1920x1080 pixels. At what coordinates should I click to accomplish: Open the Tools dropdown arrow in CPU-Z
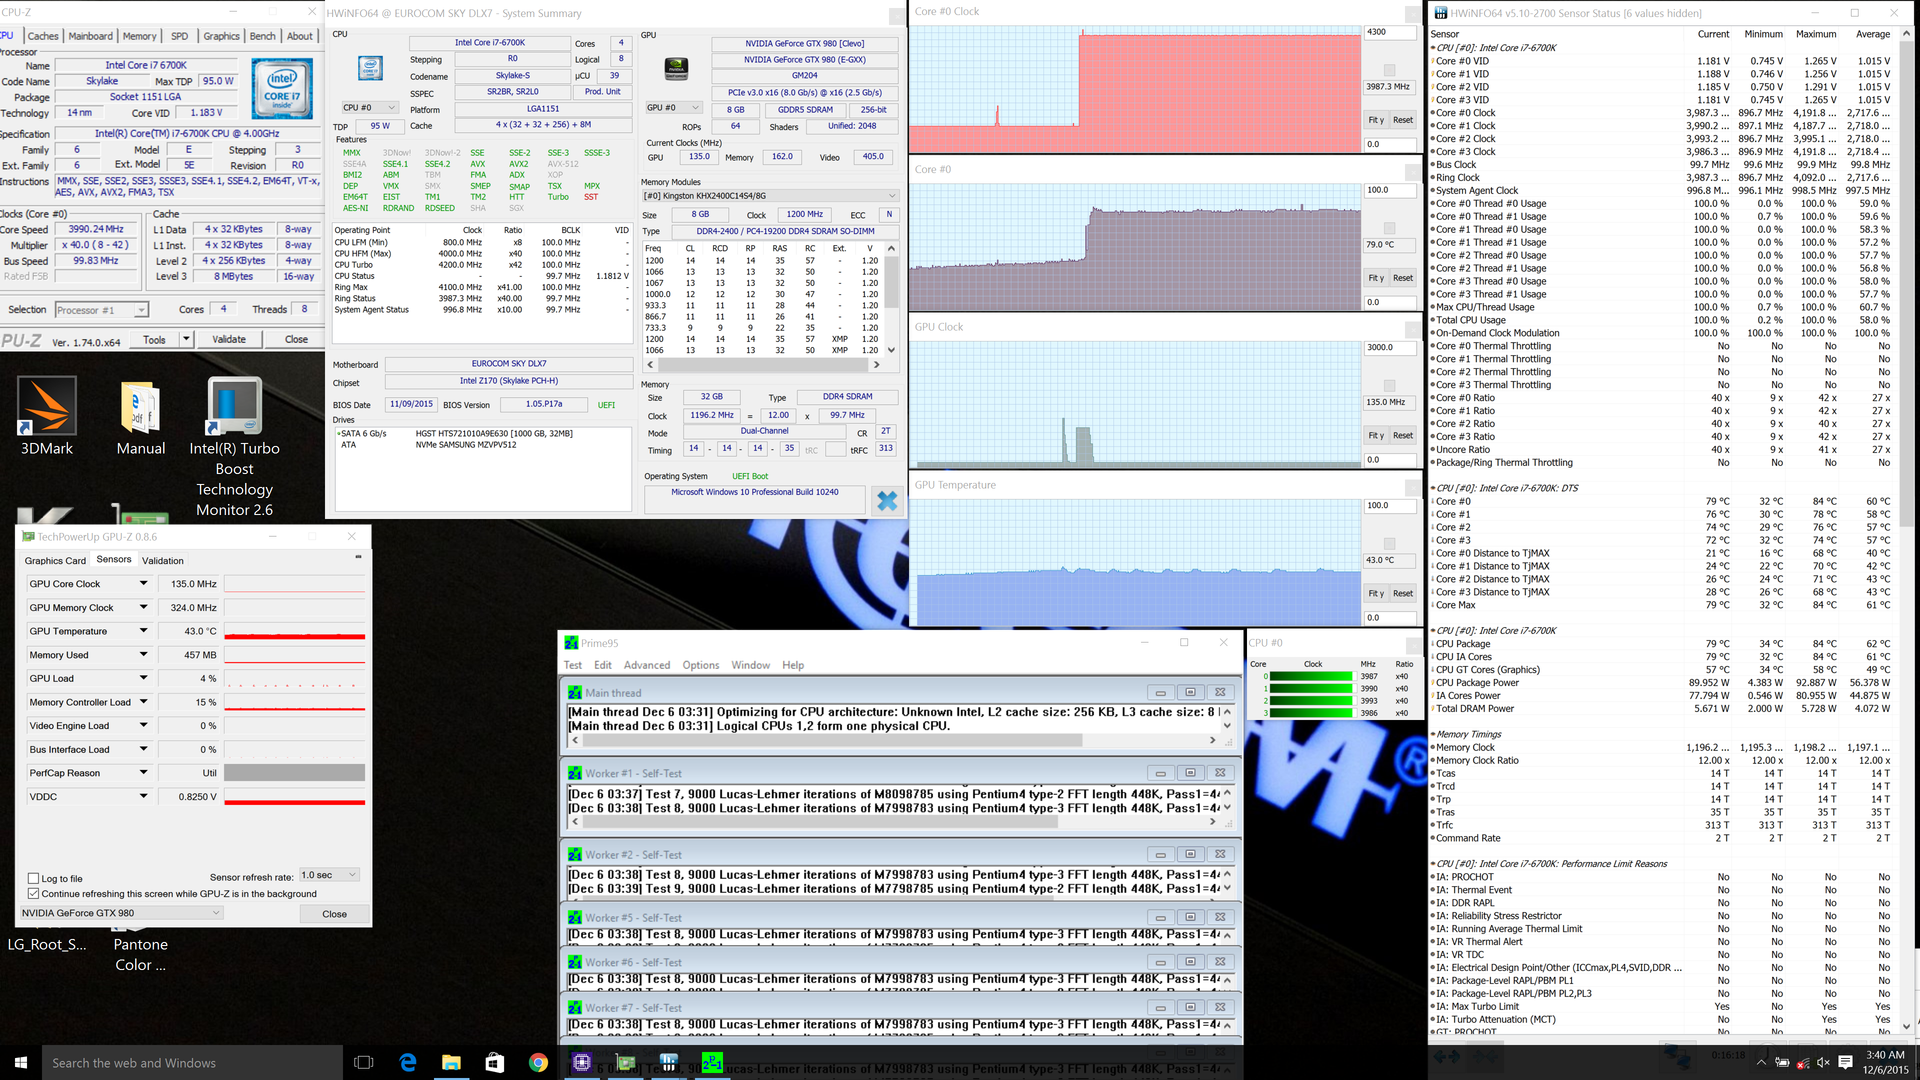point(186,339)
